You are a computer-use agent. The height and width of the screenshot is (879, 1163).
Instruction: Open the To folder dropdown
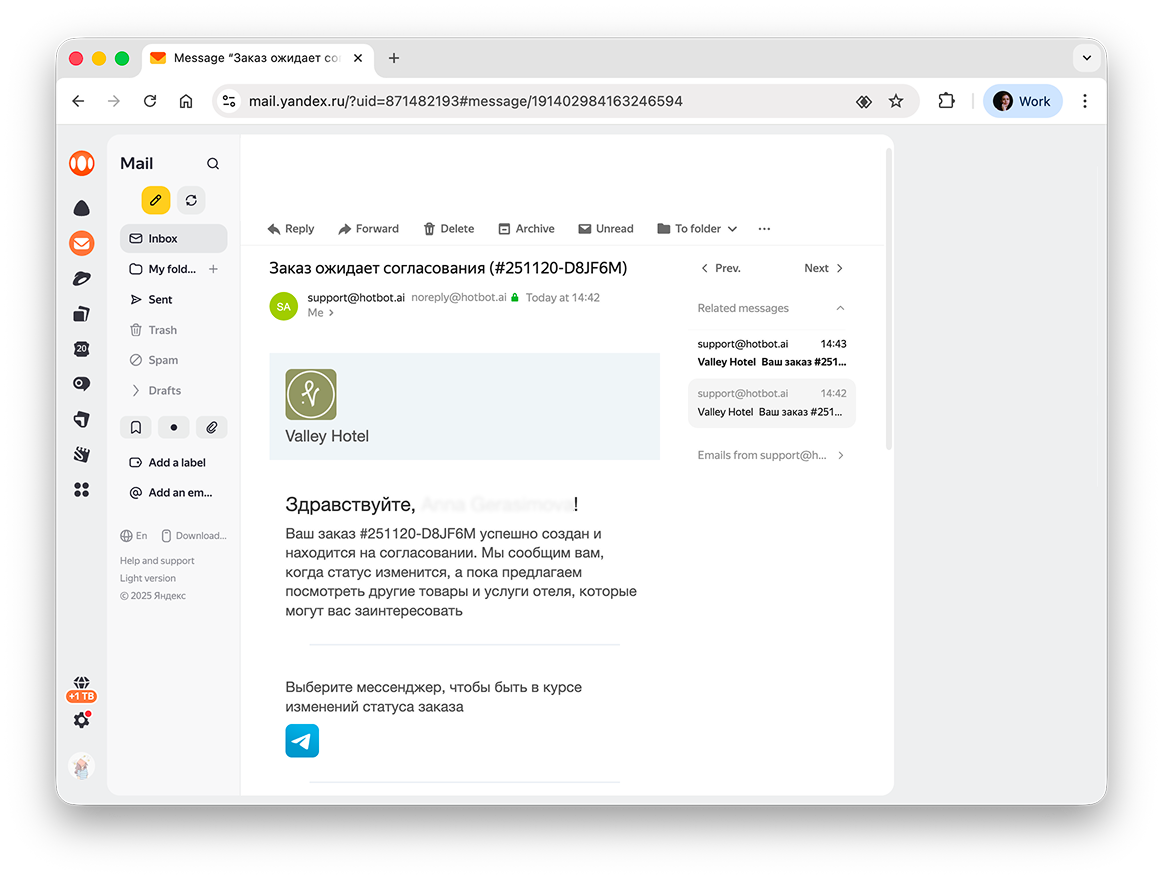(697, 228)
